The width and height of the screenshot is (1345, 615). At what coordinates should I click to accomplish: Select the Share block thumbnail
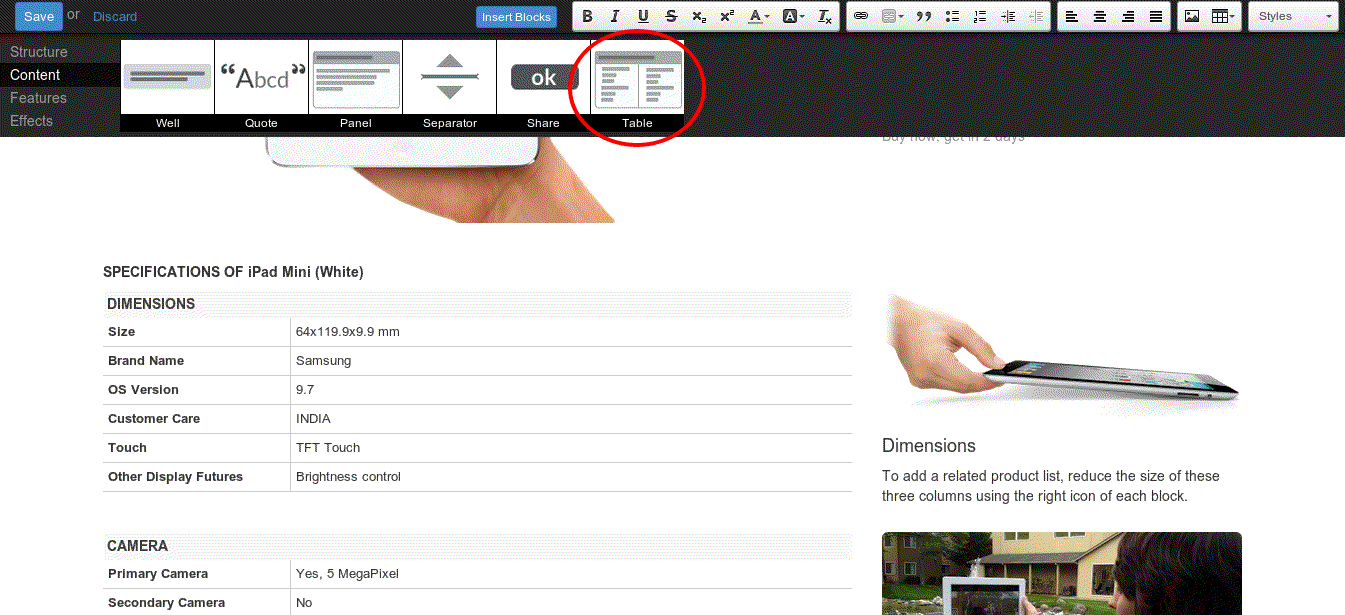tap(544, 86)
